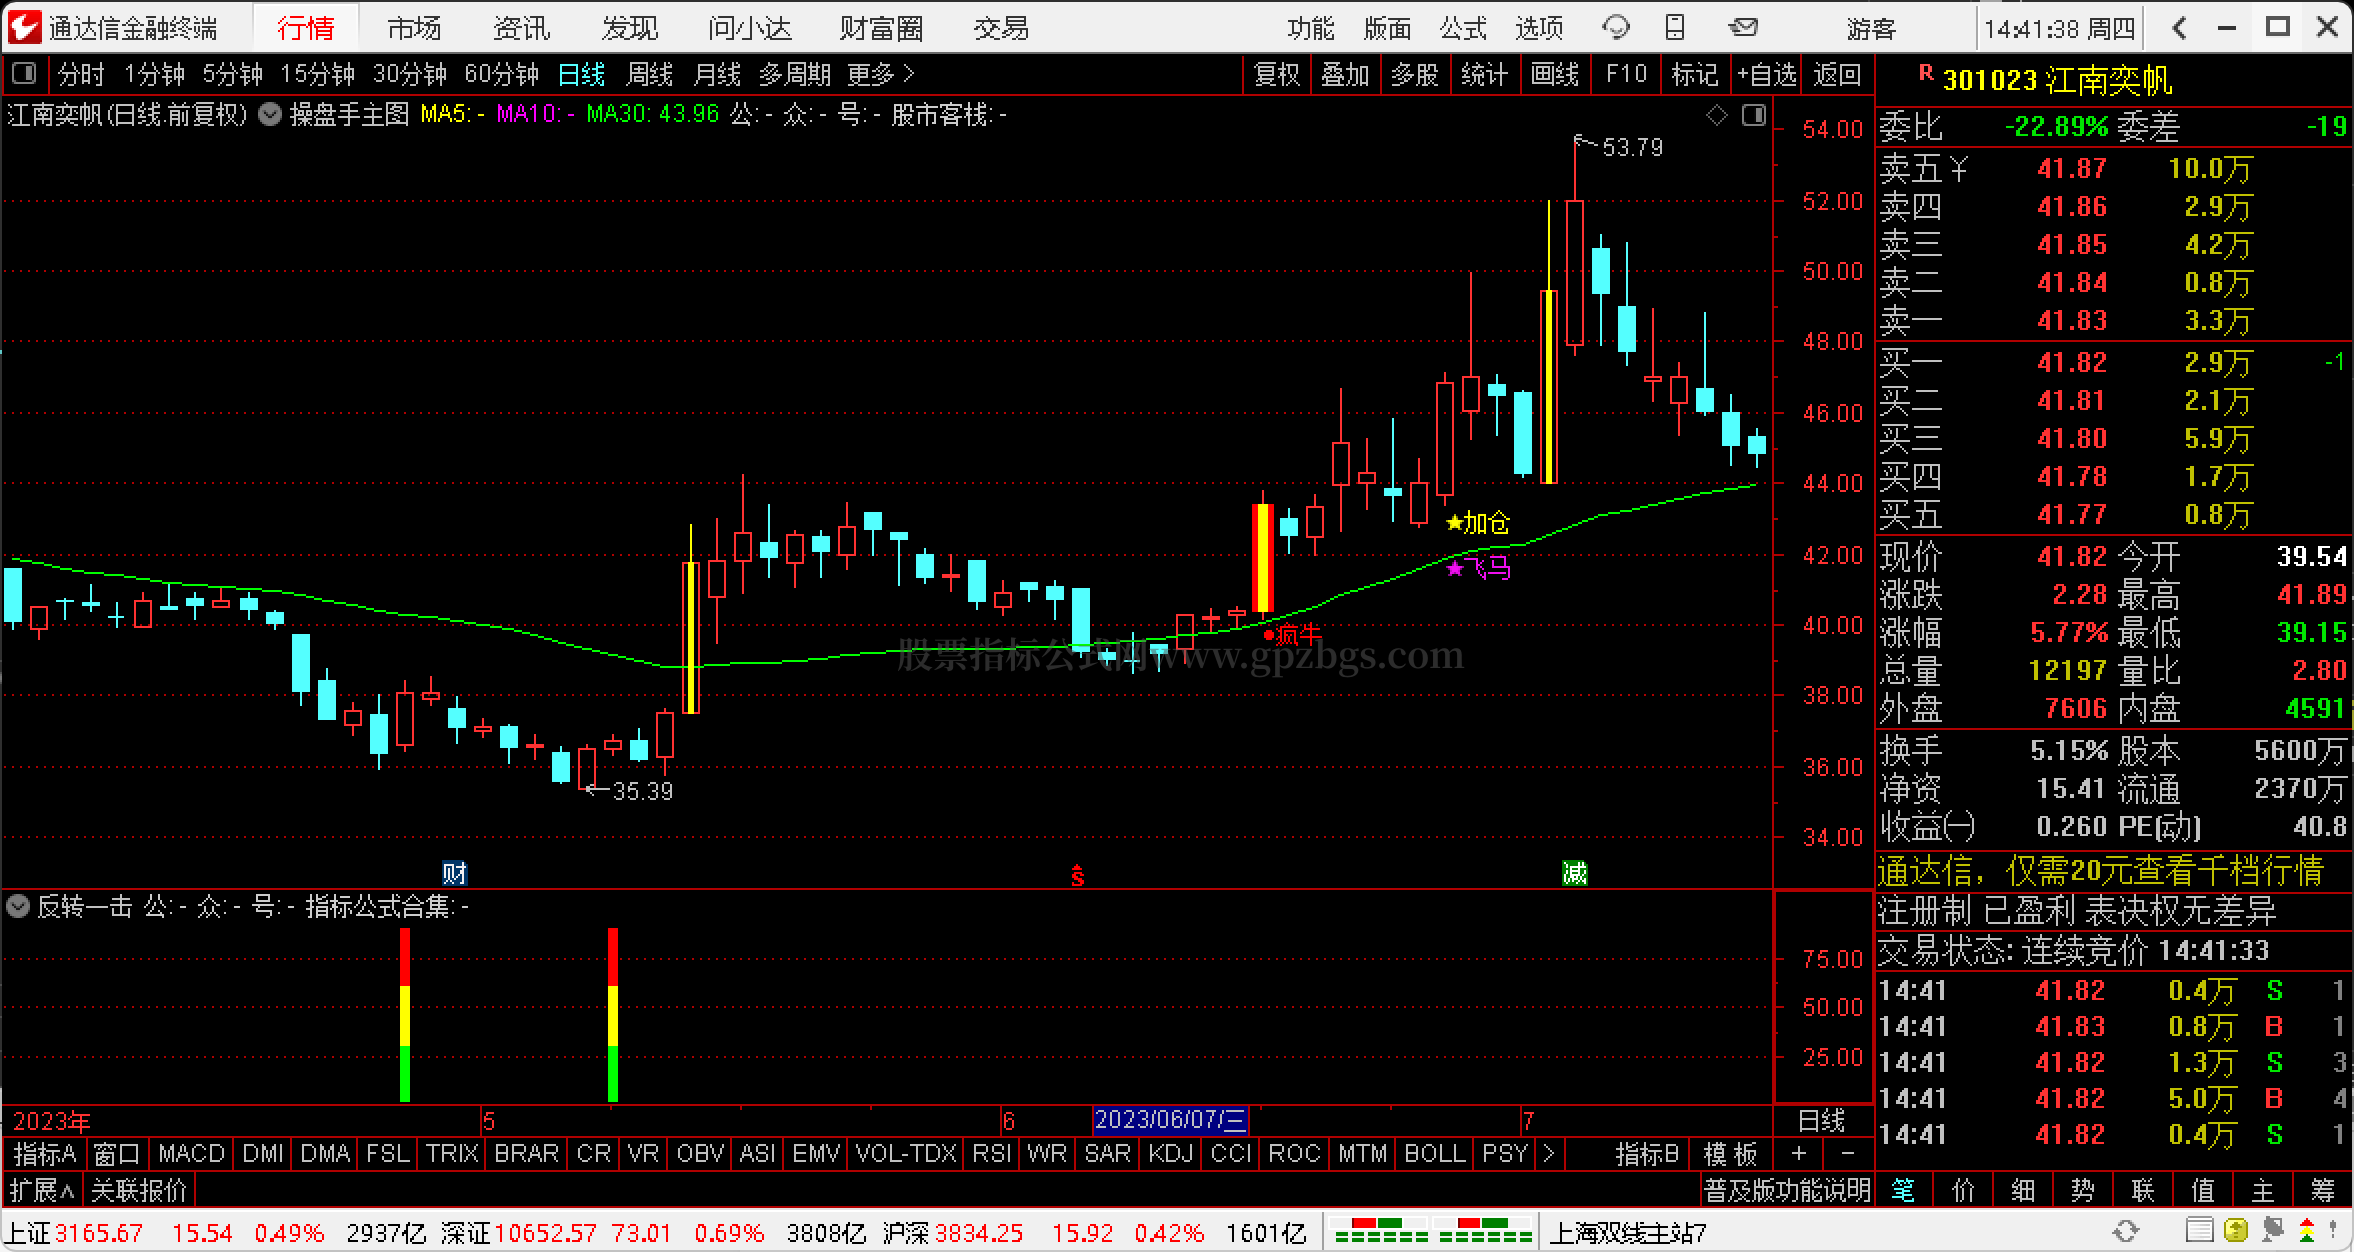Open the list window icon in status bar
The height and width of the screenshot is (1252, 2354).
click(2199, 1231)
